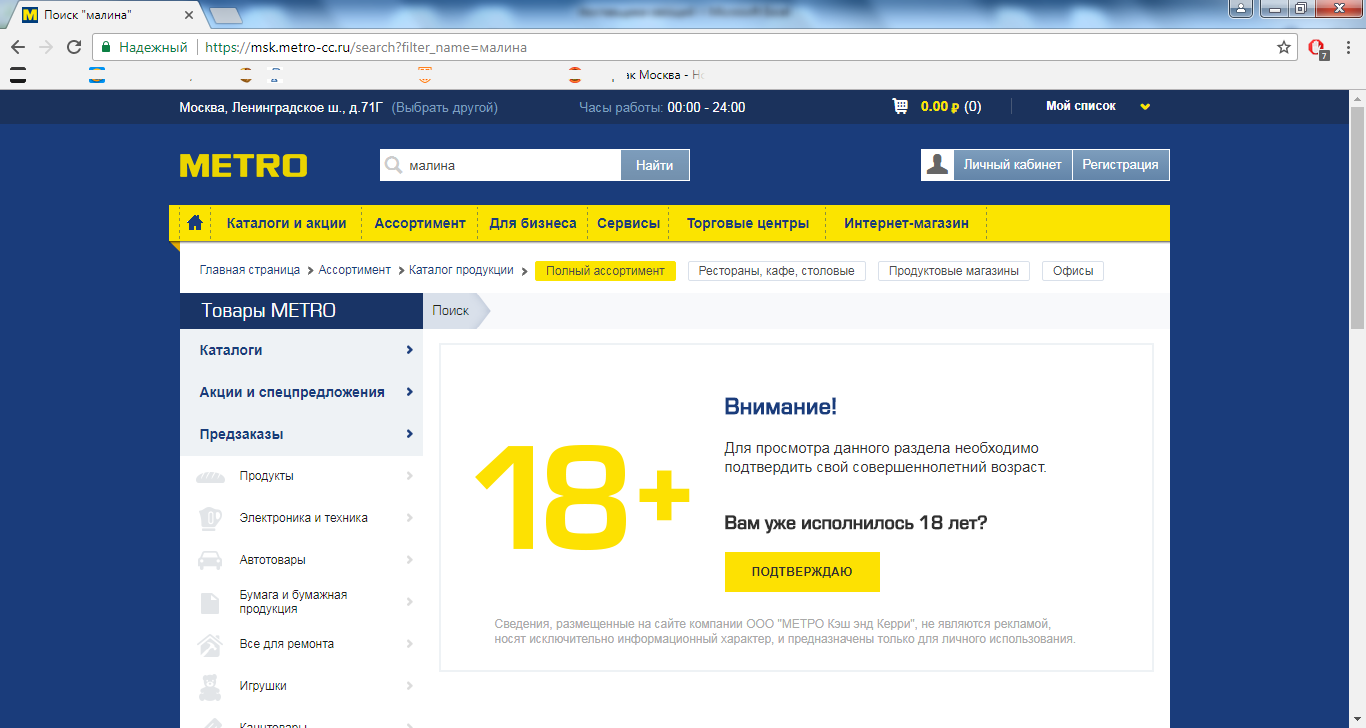This screenshot has height=728, width=1366.
Task: Bookmark page with star icon
Action: (x=1284, y=47)
